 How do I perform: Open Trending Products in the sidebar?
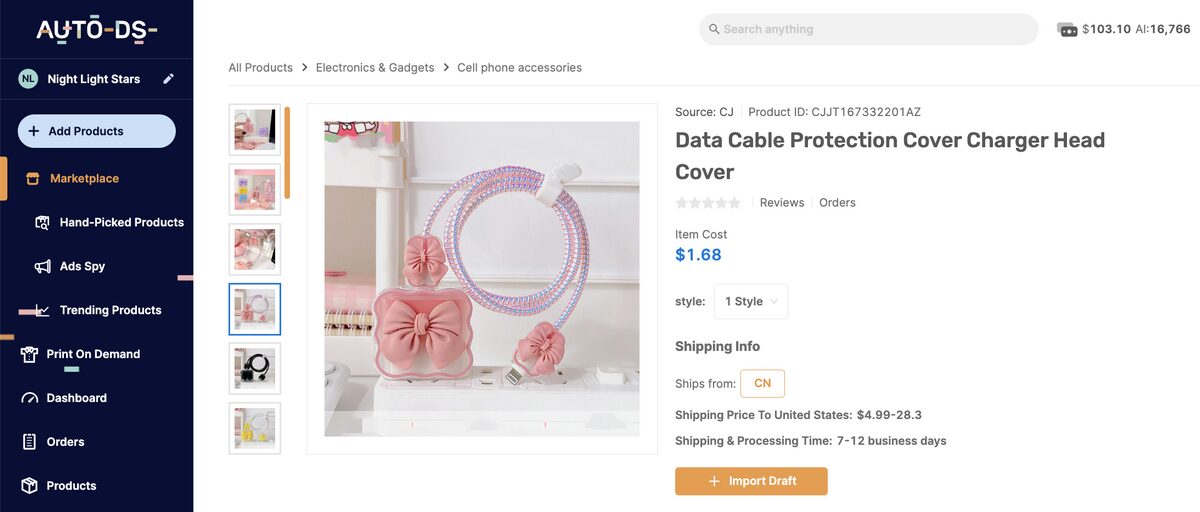coord(110,310)
